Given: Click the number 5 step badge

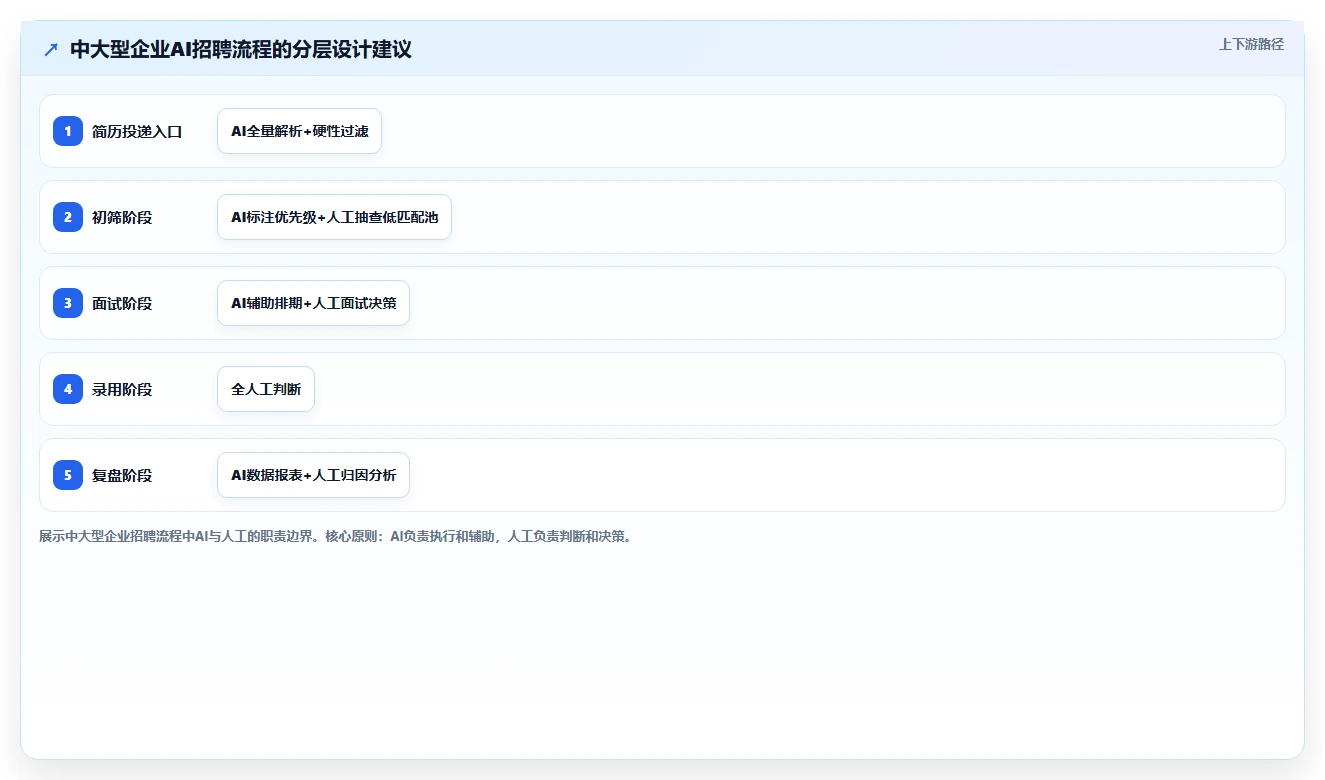Looking at the screenshot, I should (68, 475).
